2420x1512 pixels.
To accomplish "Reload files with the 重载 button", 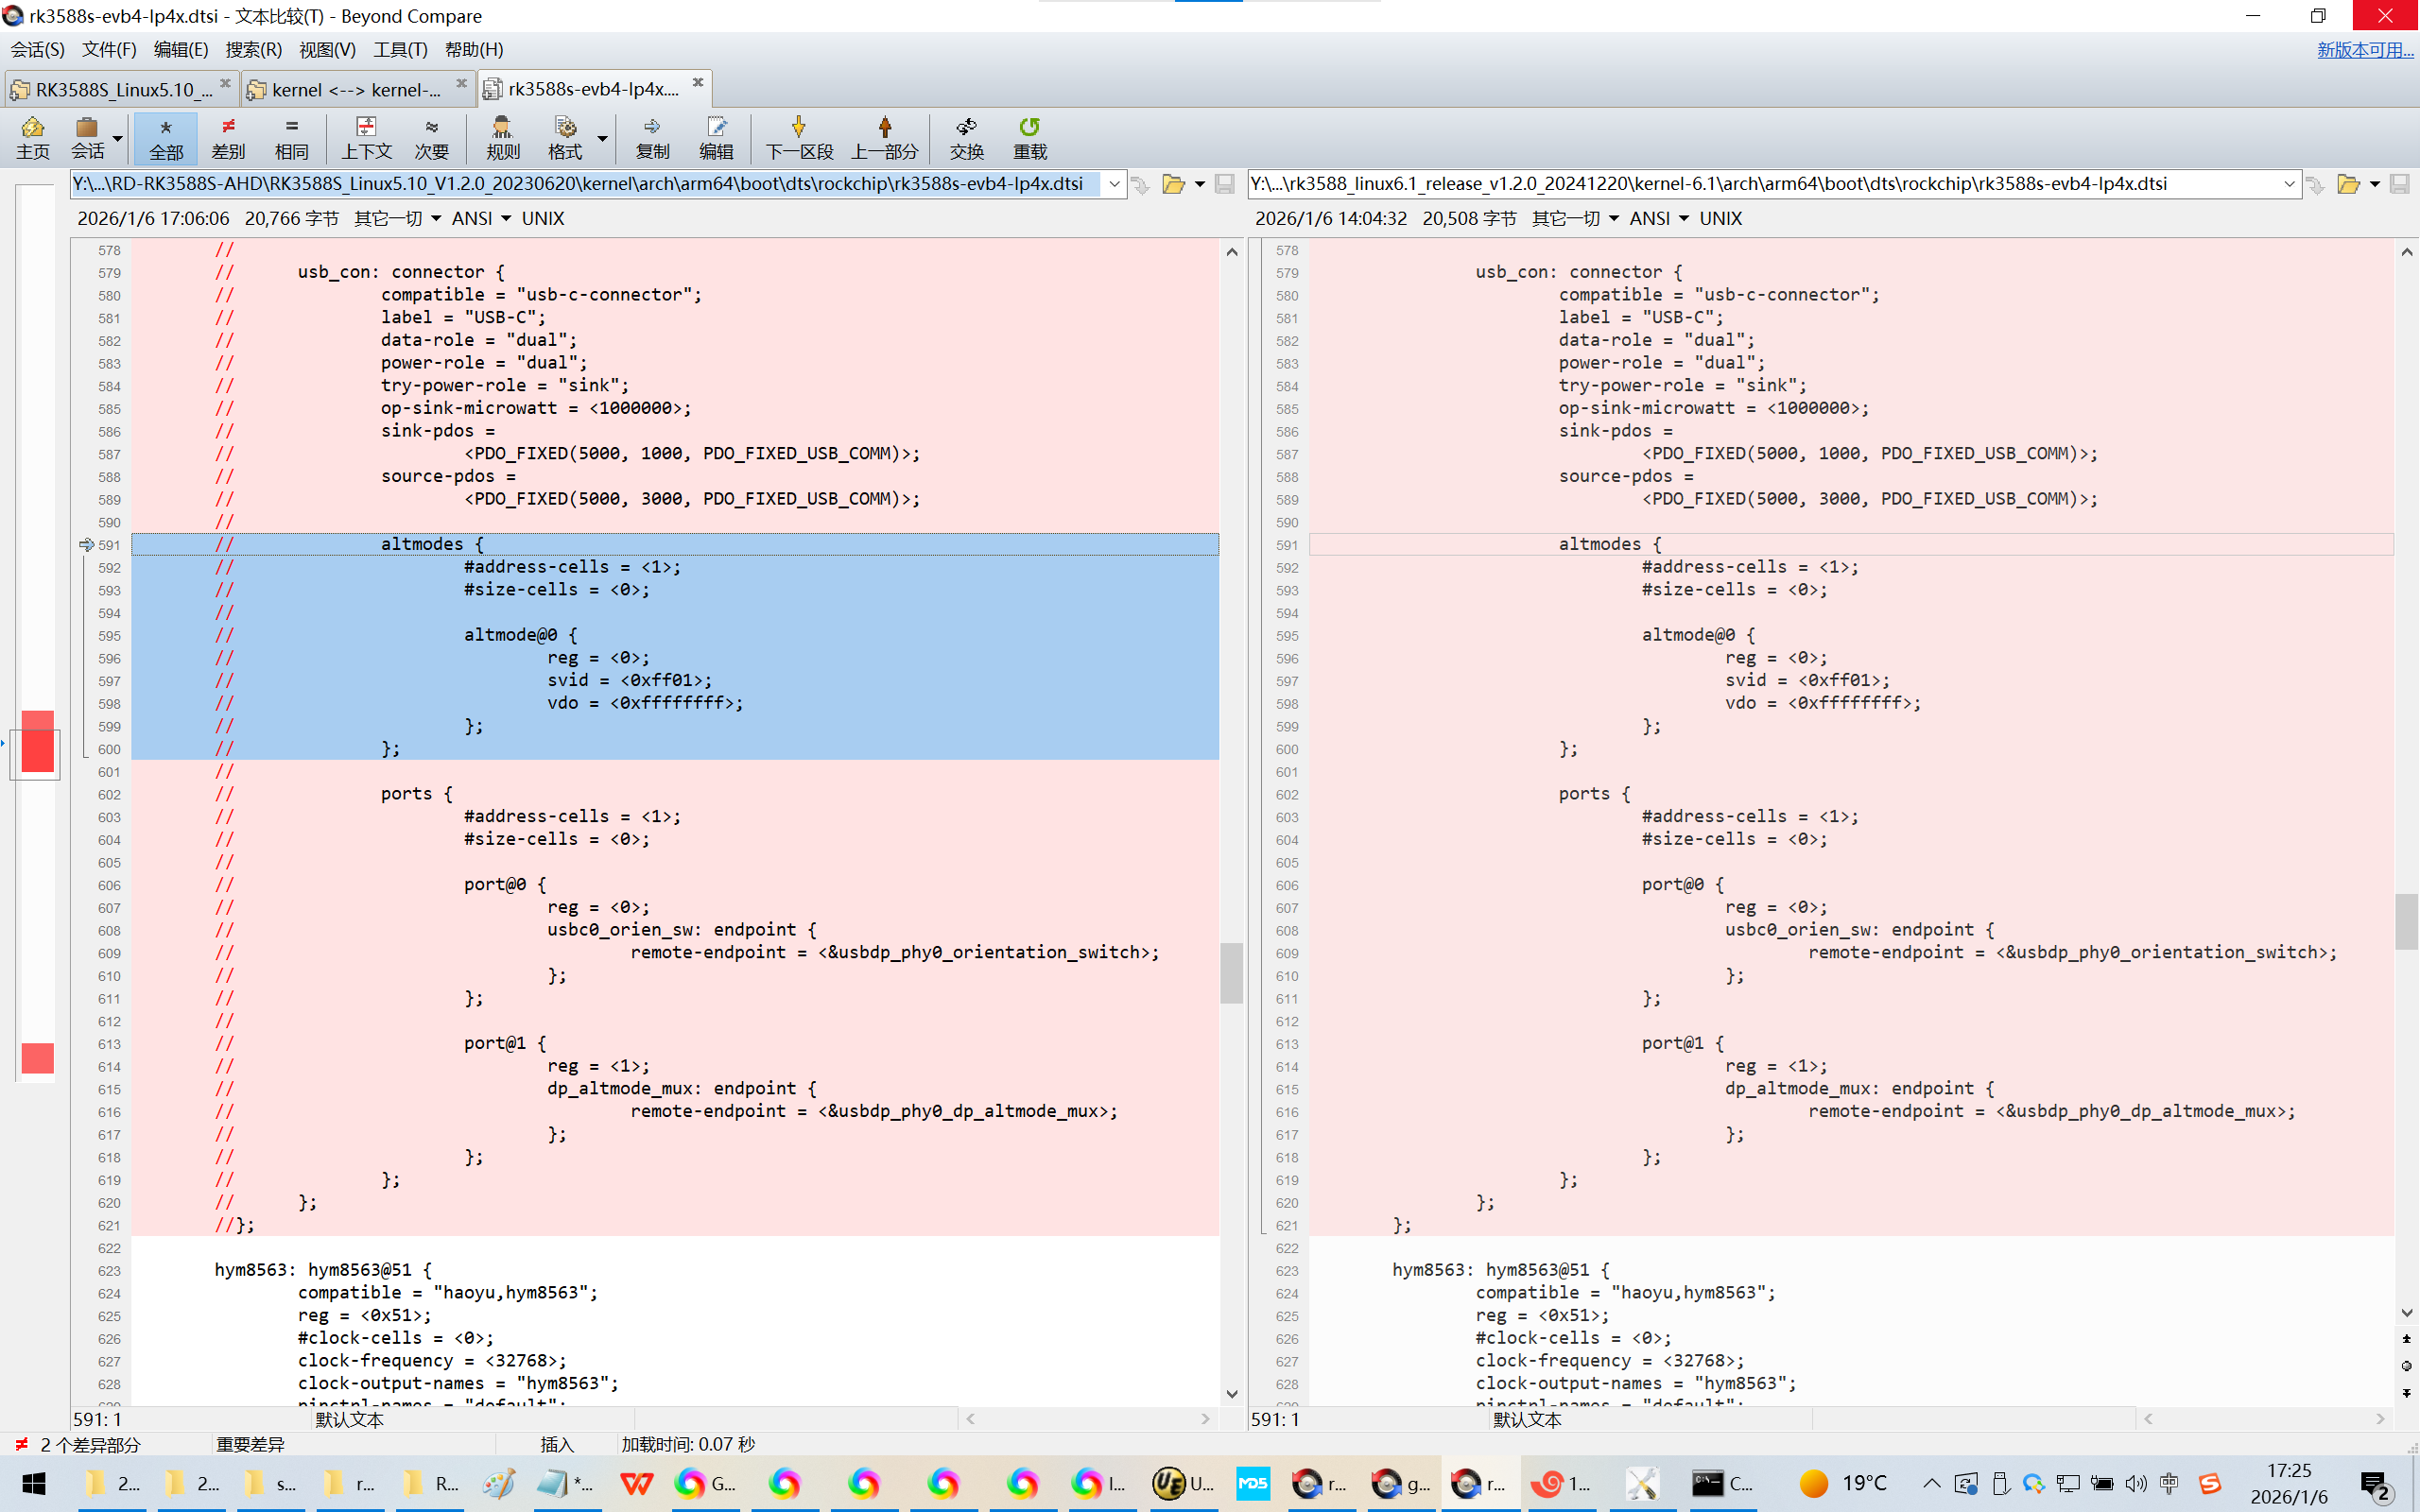I will (x=1030, y=138).
